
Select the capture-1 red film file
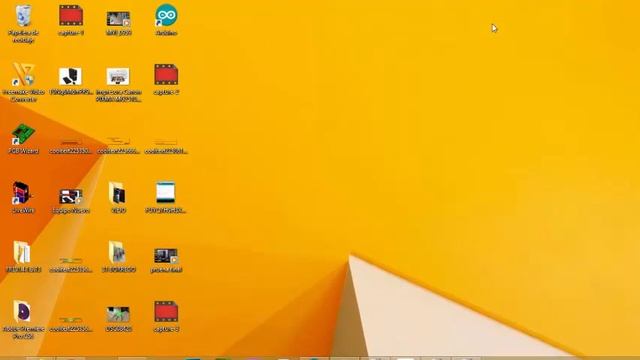click(71, 16)
